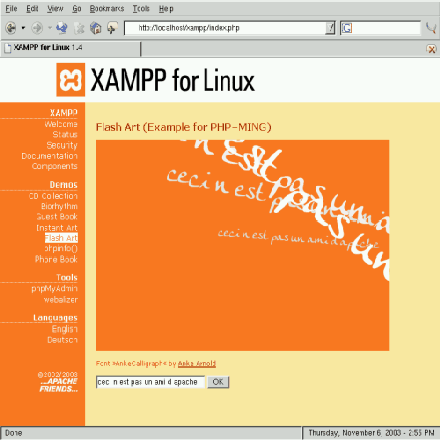
Task: Click the page icon on the tab
Action: (7, 48)
